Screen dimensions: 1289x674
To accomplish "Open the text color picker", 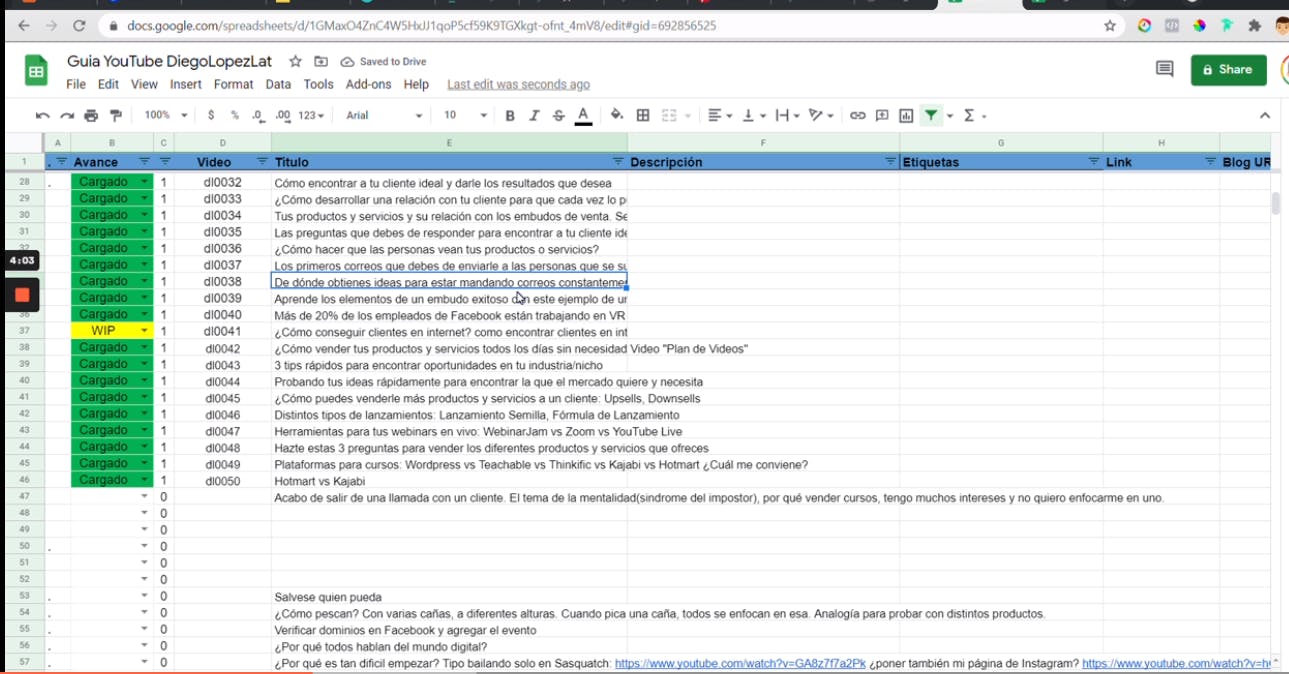I will tap(584, 116).
